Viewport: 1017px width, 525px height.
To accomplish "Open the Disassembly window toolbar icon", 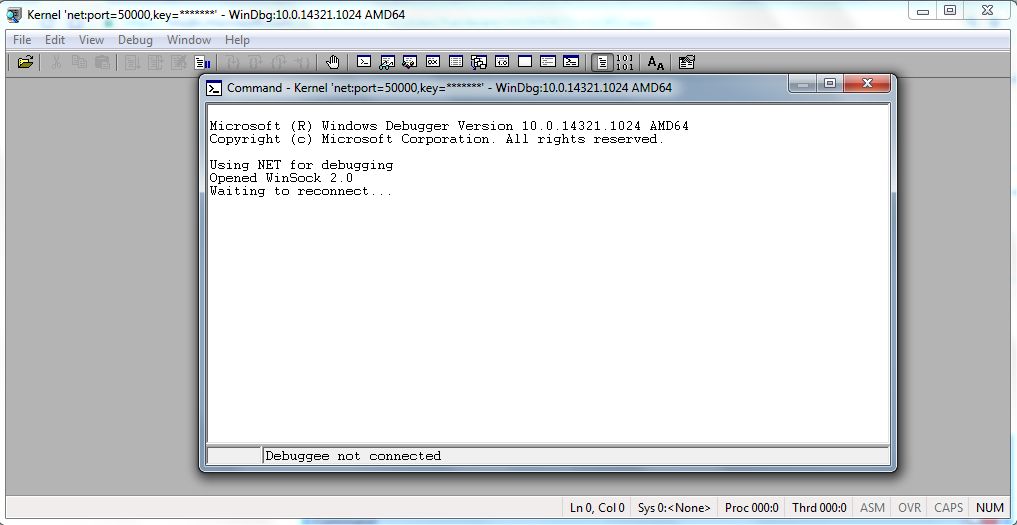I will 502,62.
